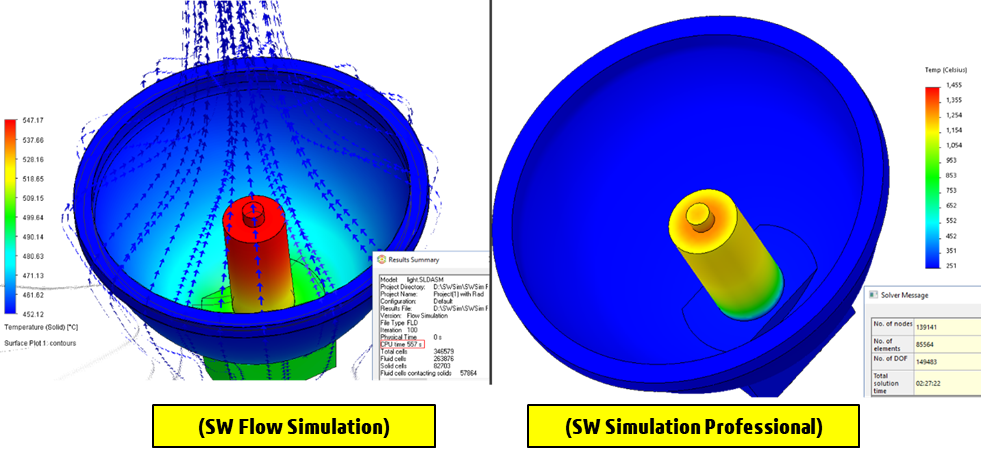Select the Configuration Default row
981x452 pixels.
(x=417, y=301)
